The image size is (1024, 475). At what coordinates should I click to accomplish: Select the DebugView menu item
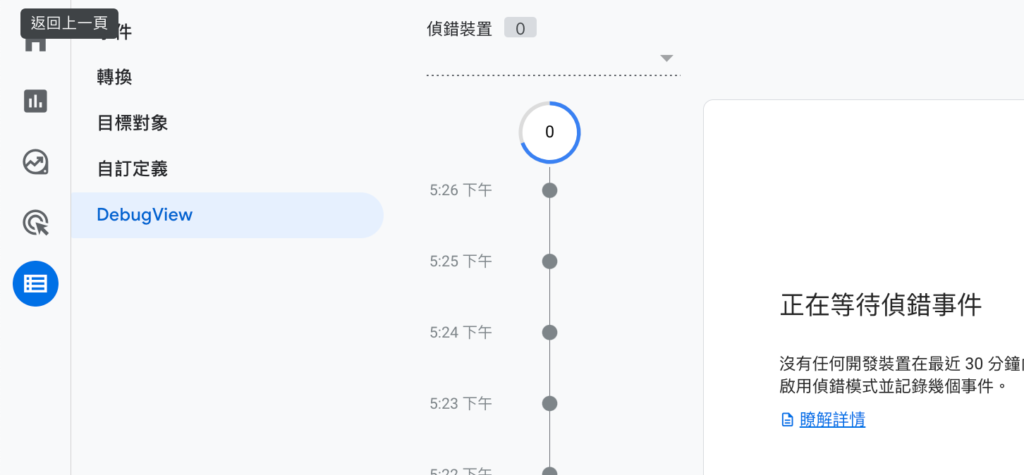[x=145, y=214]
